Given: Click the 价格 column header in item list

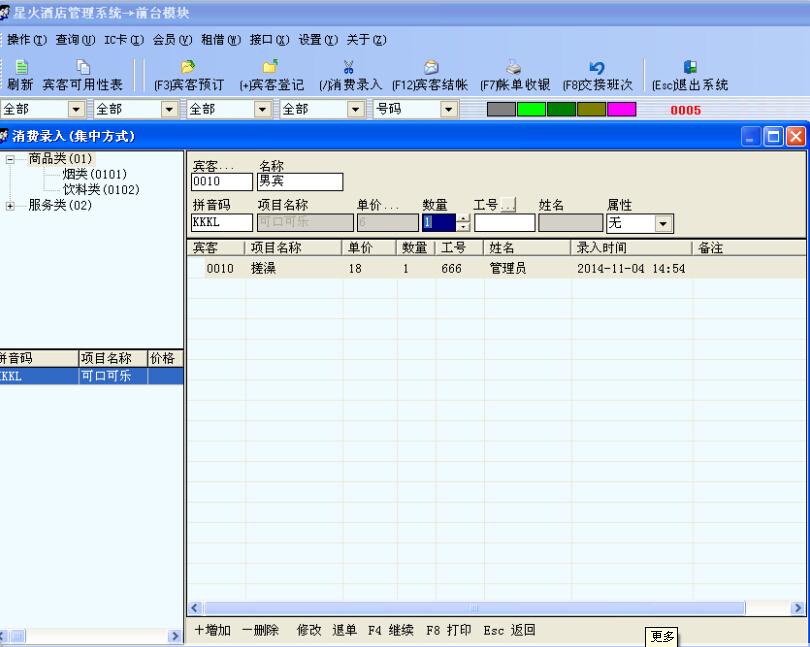Looking at the screenshot, I should (165, 358).
